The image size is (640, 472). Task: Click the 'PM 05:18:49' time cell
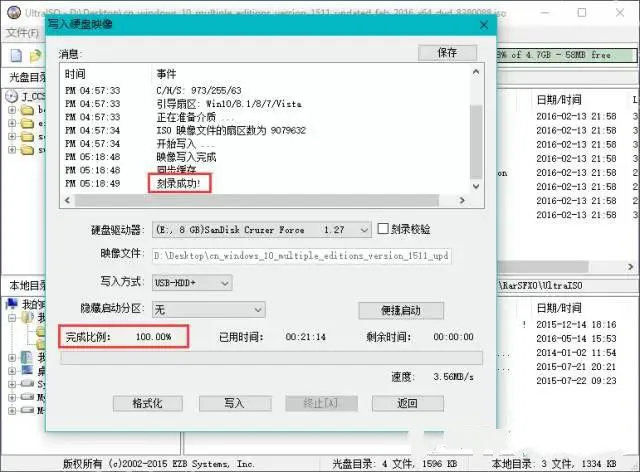tap(92, 184)
